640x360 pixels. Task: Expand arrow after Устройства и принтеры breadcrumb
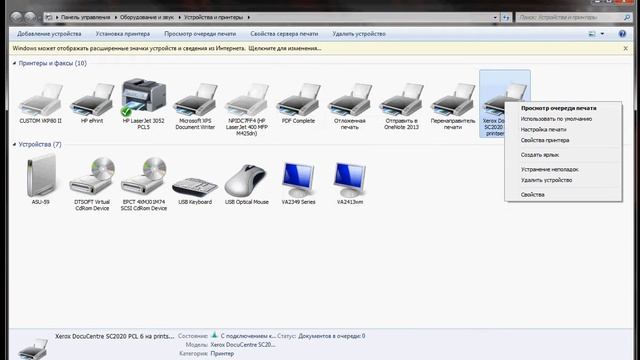[249, 18]
